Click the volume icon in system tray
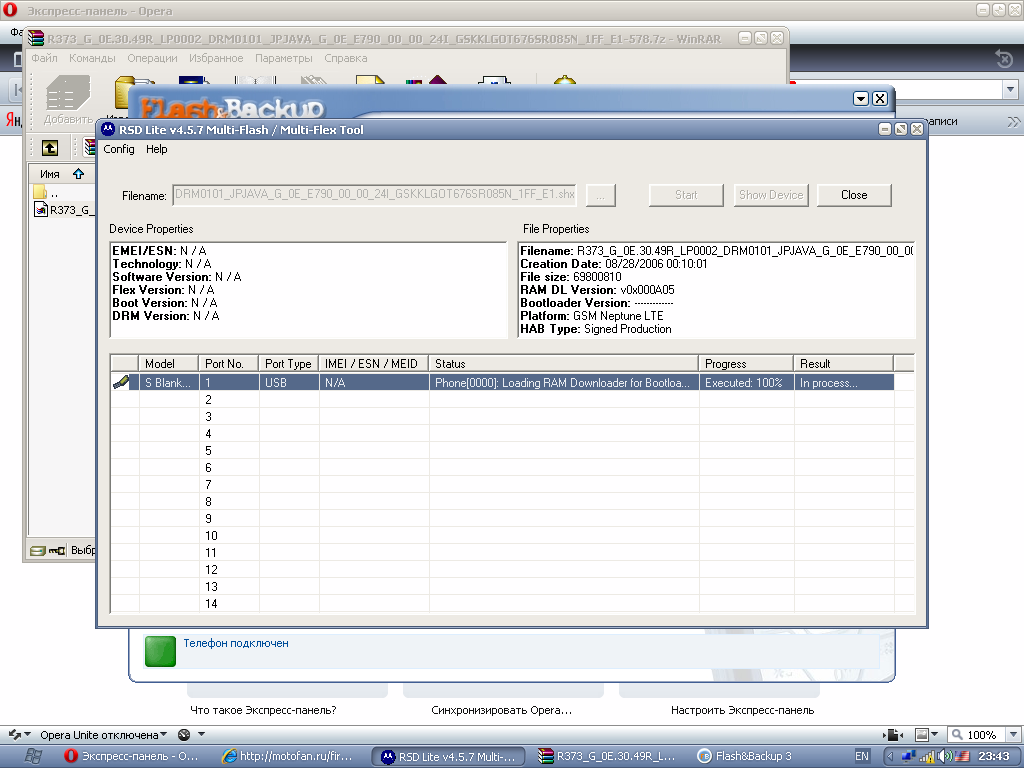 (x=944, y=756)
